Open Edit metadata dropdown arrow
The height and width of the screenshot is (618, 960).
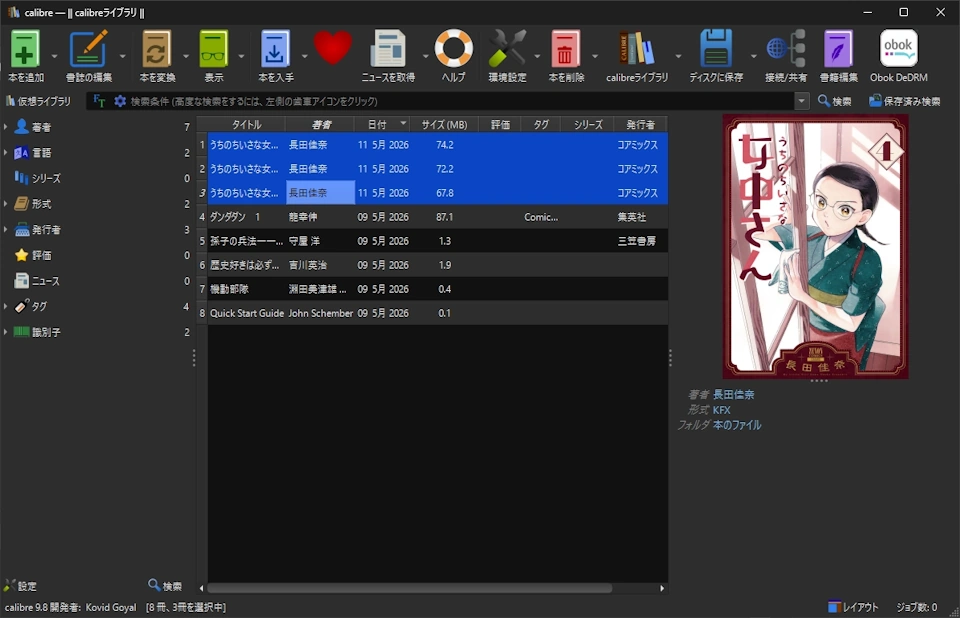coord(122,56)
